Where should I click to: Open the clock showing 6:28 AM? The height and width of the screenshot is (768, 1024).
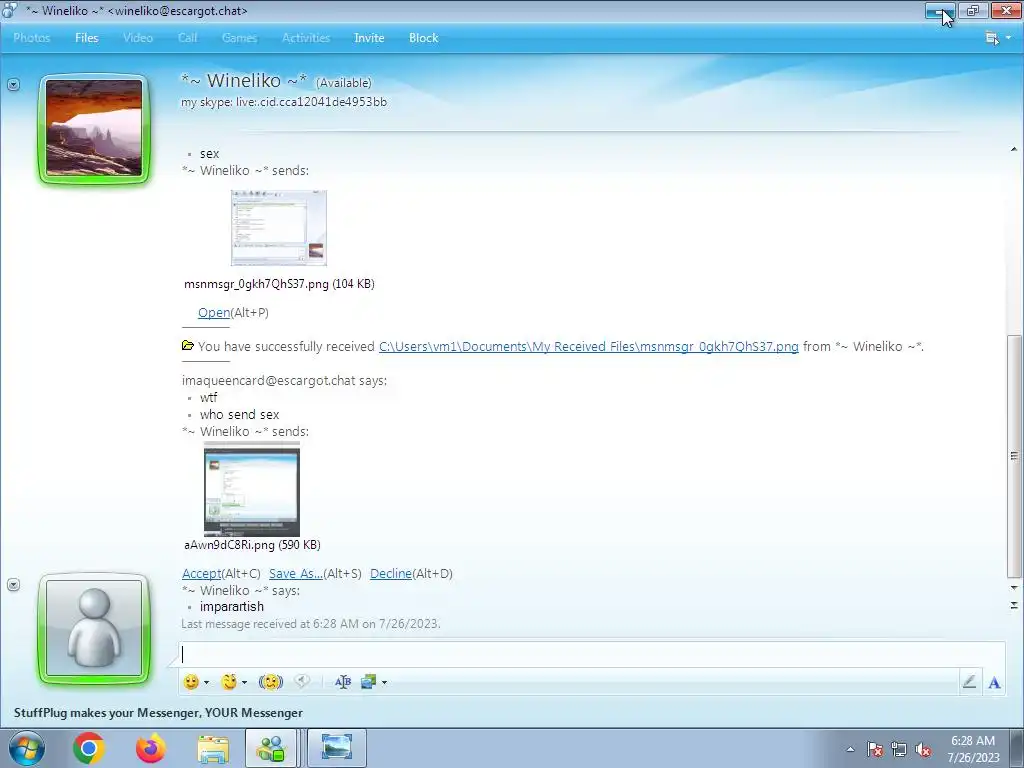[973, 749]
